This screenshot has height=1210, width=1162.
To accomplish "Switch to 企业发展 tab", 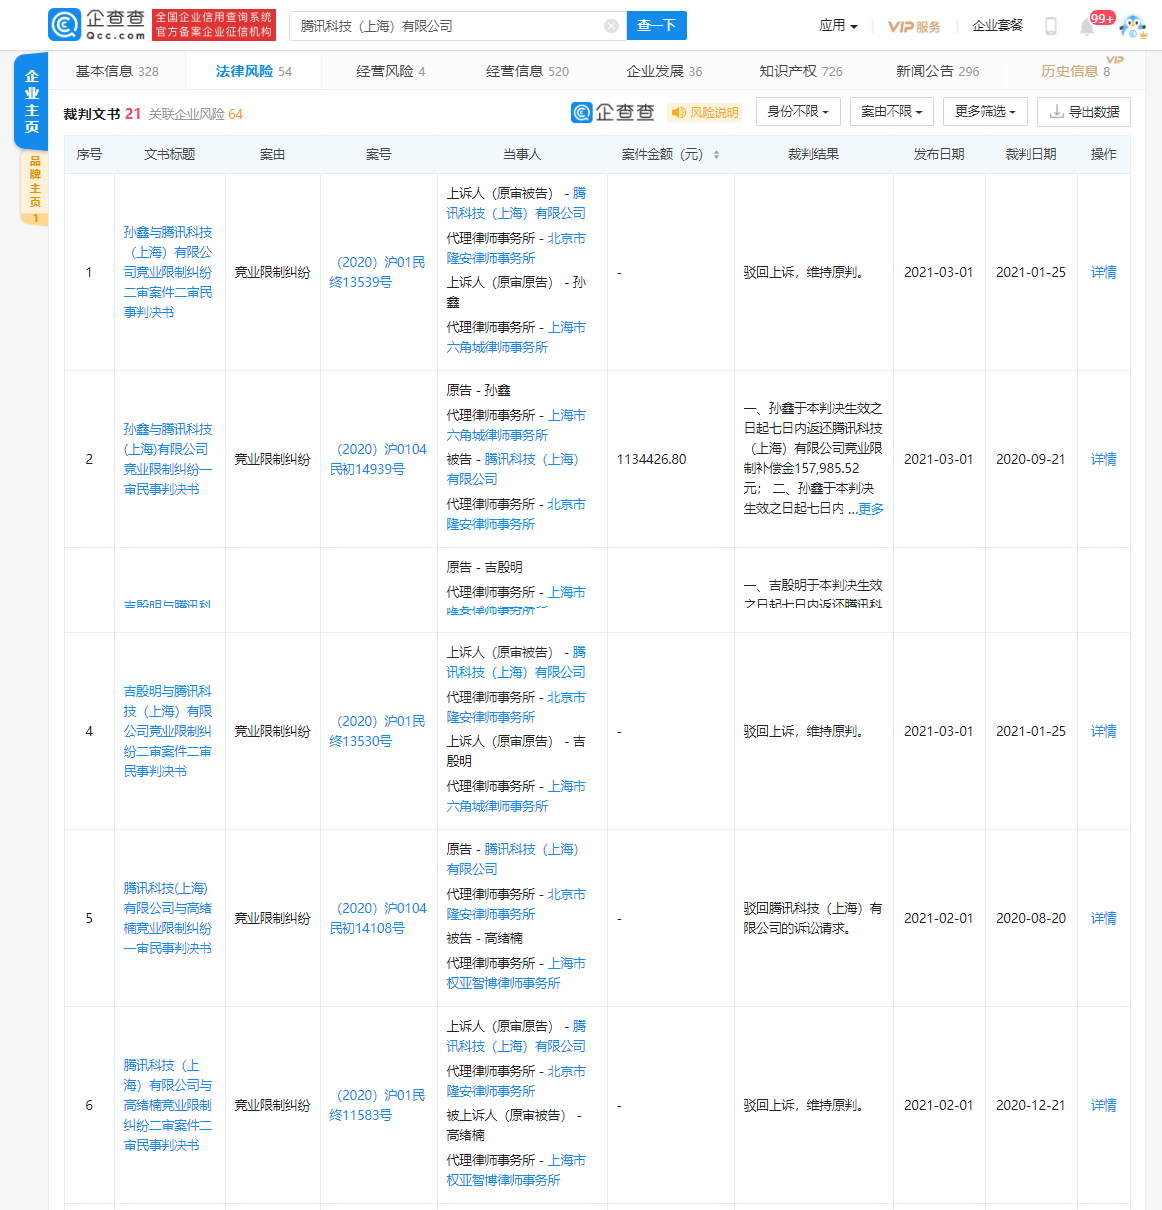I will (x=664, y=71).
